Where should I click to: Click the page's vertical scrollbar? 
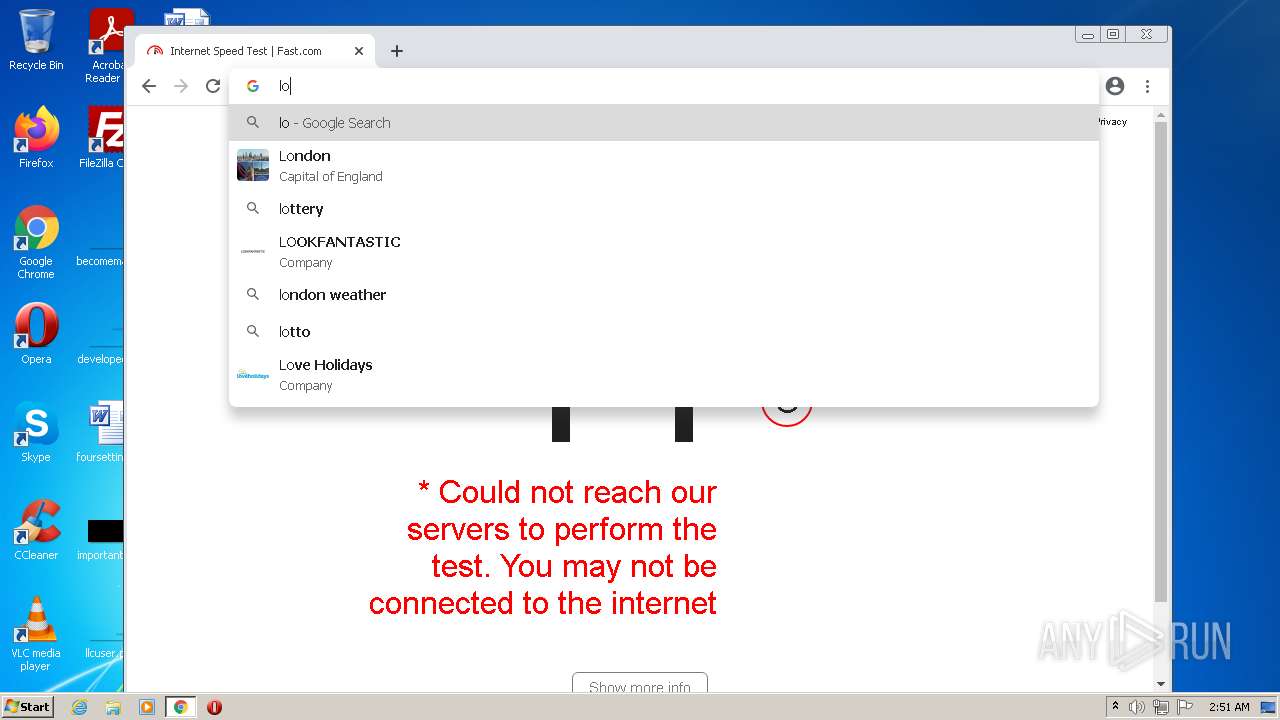[x=1161, y=360]
